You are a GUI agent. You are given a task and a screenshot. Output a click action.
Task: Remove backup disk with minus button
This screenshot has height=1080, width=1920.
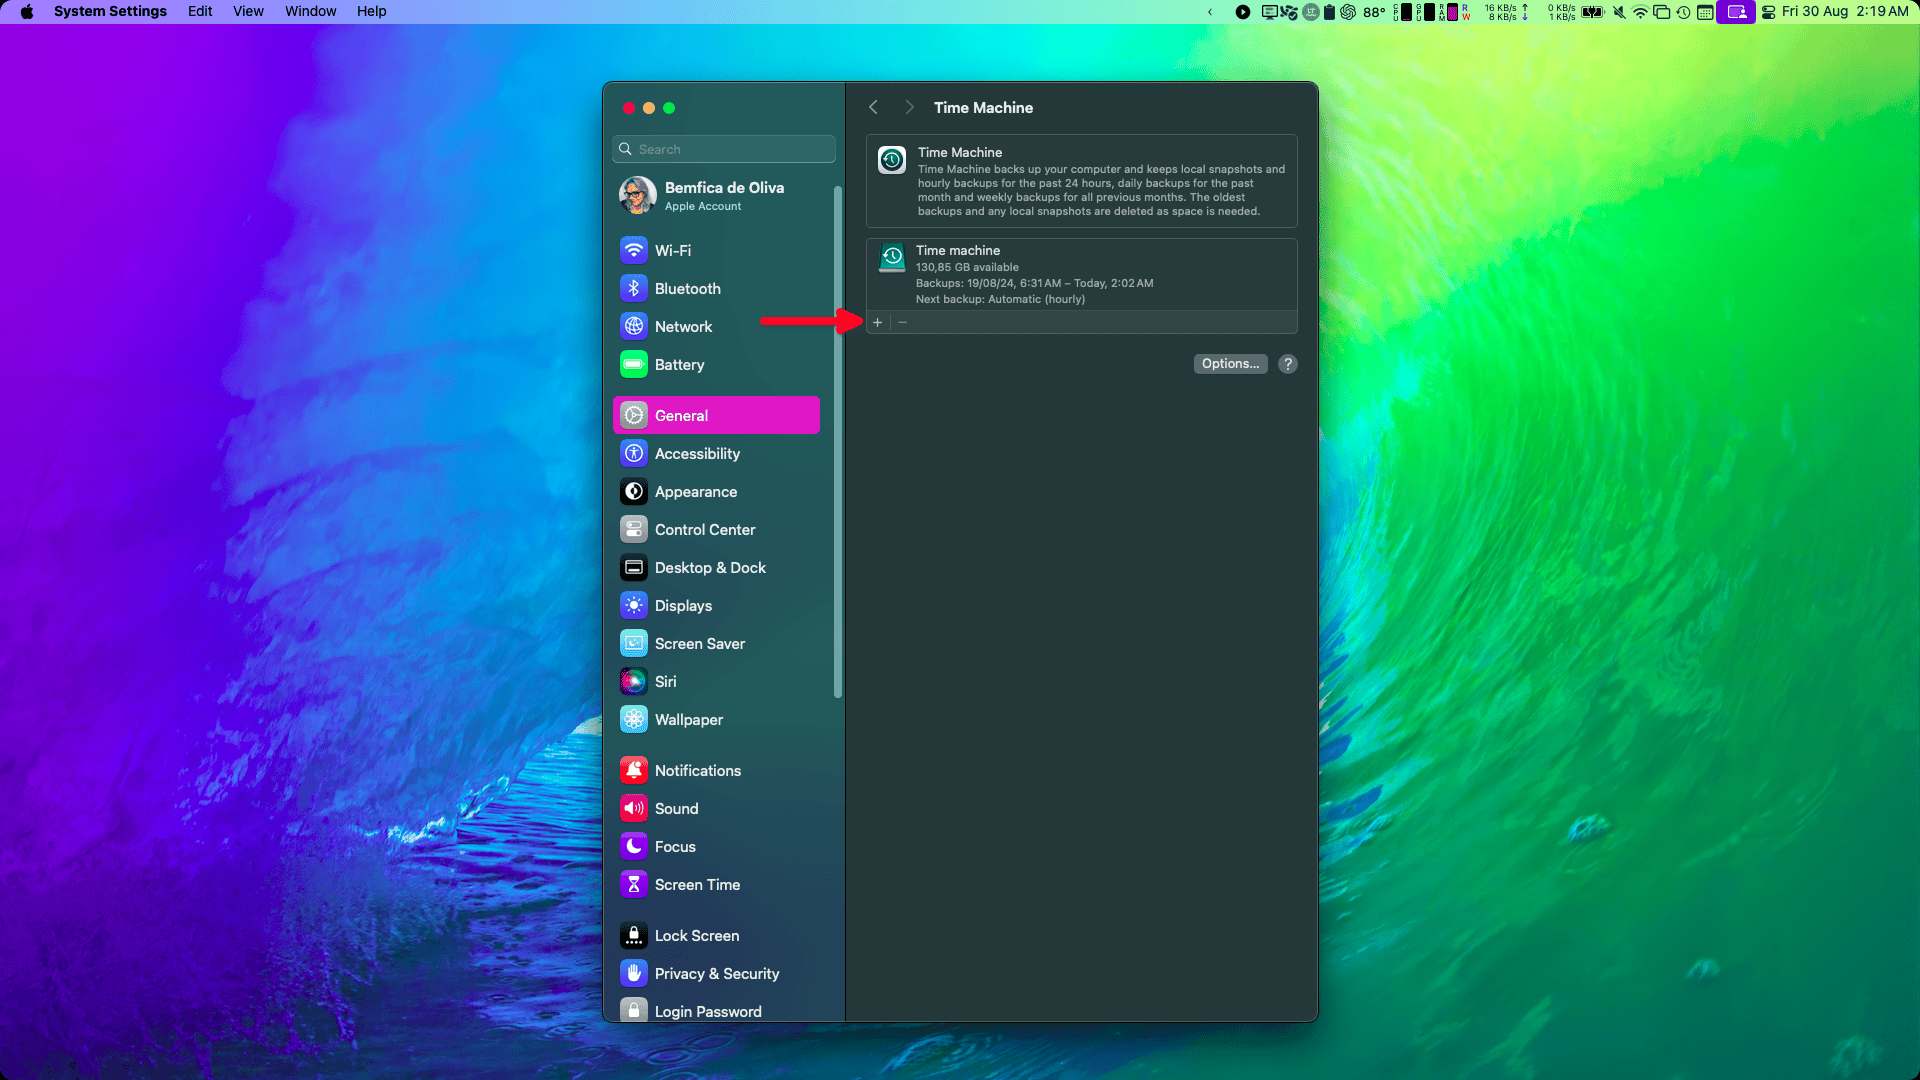tap(902, 322)
